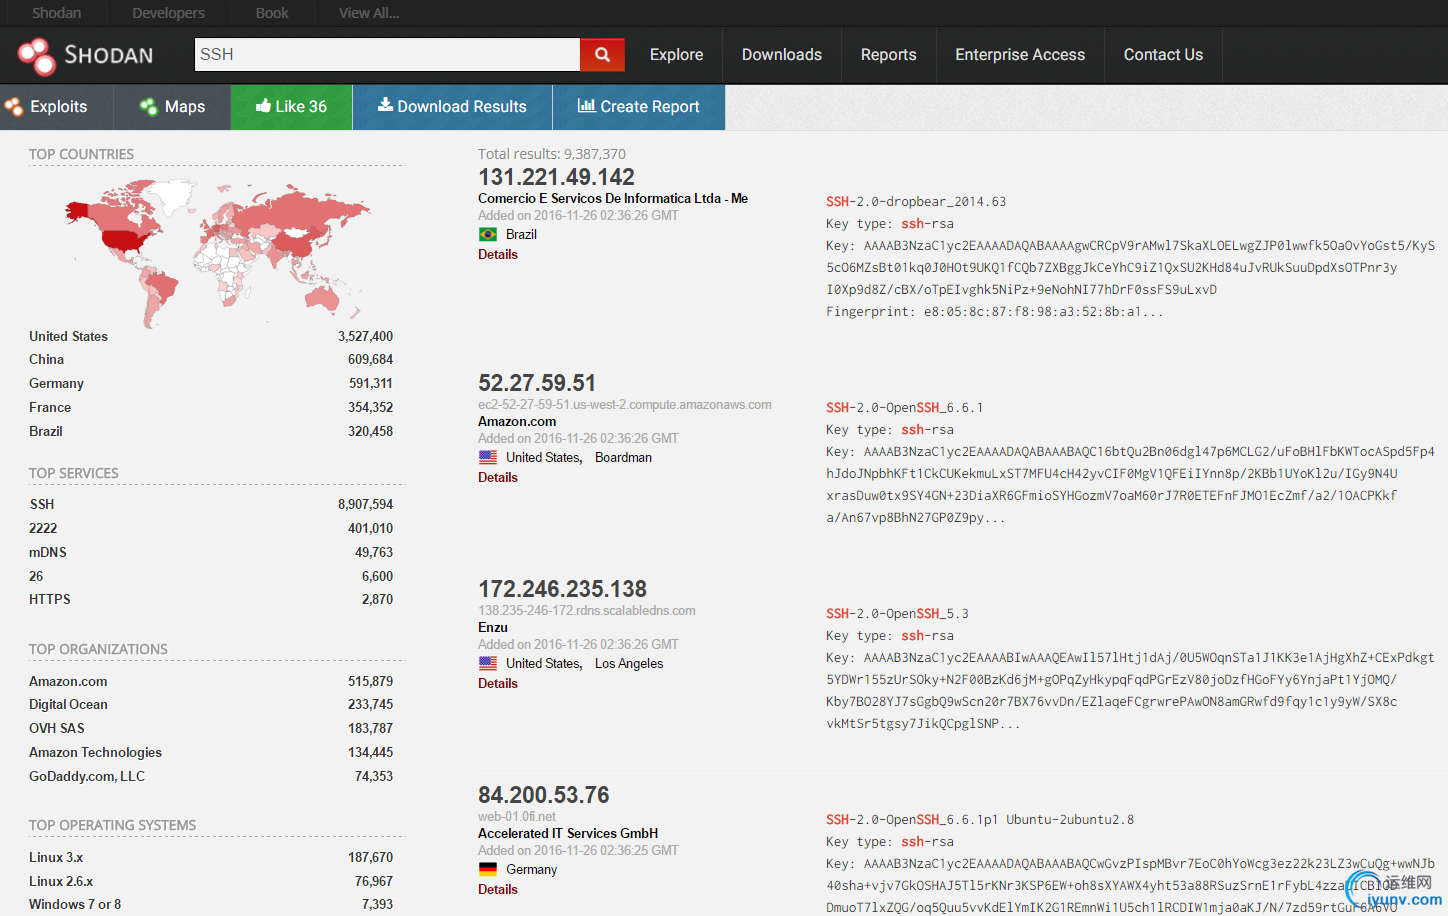The width and height of the screenshot is (1448, 916).
Task: Filter by Digital Ocean organization
Action: click(x=68, y=704)
